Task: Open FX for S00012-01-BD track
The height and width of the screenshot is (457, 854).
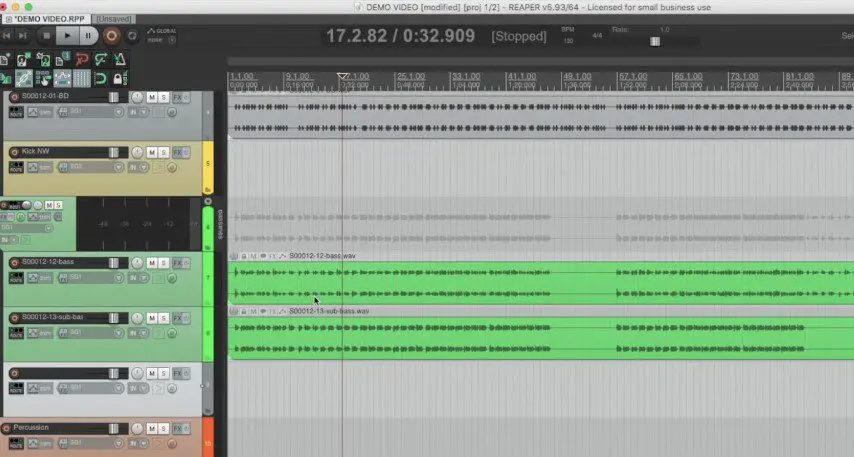Action: click(177, 96)
